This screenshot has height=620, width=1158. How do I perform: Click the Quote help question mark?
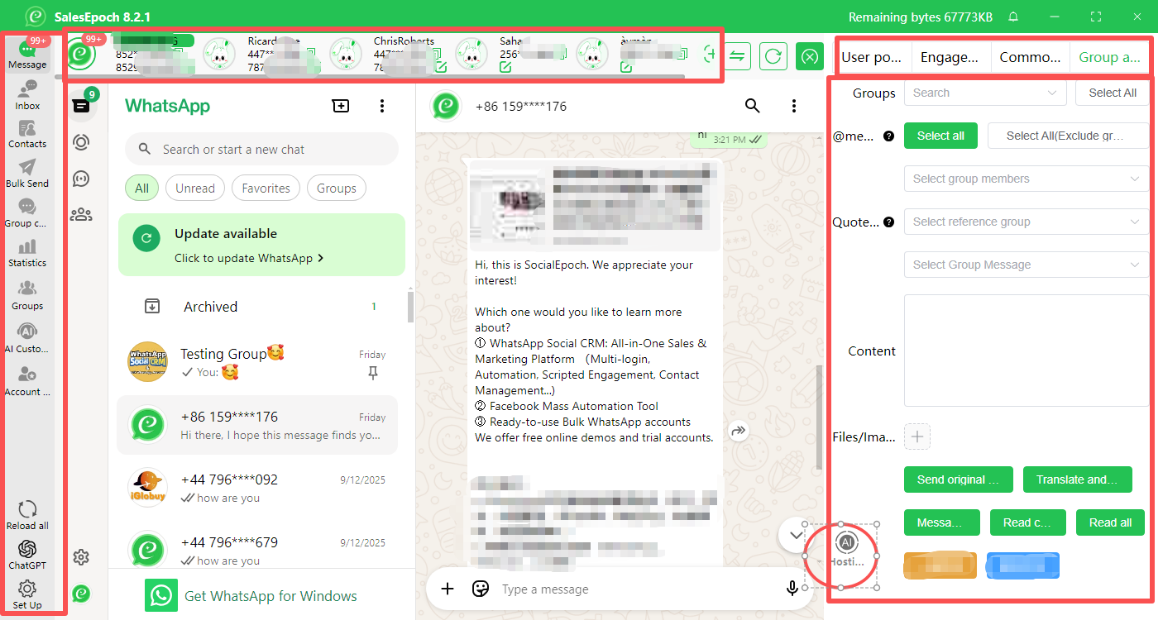888,222
